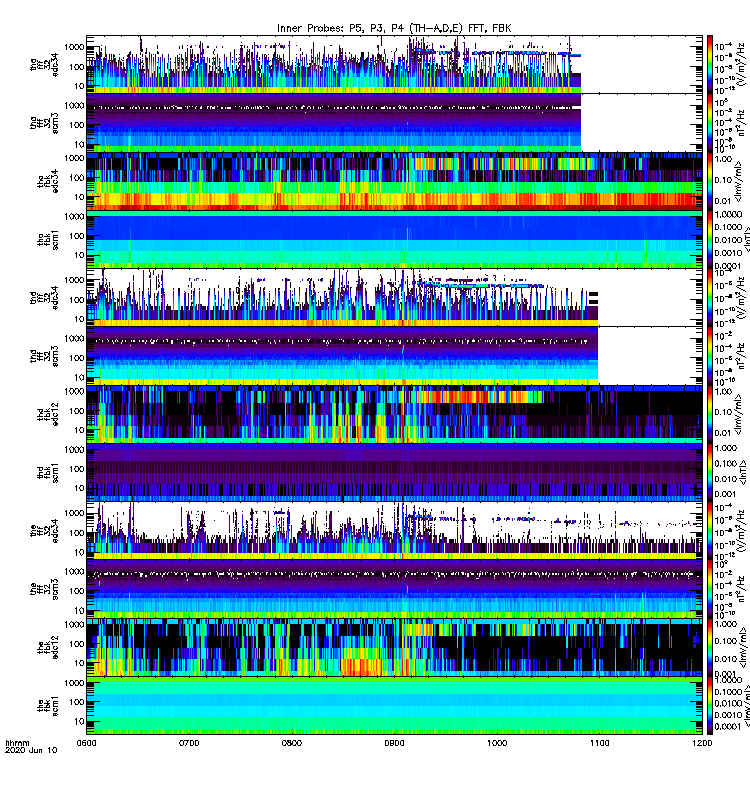The image size is (750, 800).
Task: Click the 1000 time axis label
Action: (497, 743)
